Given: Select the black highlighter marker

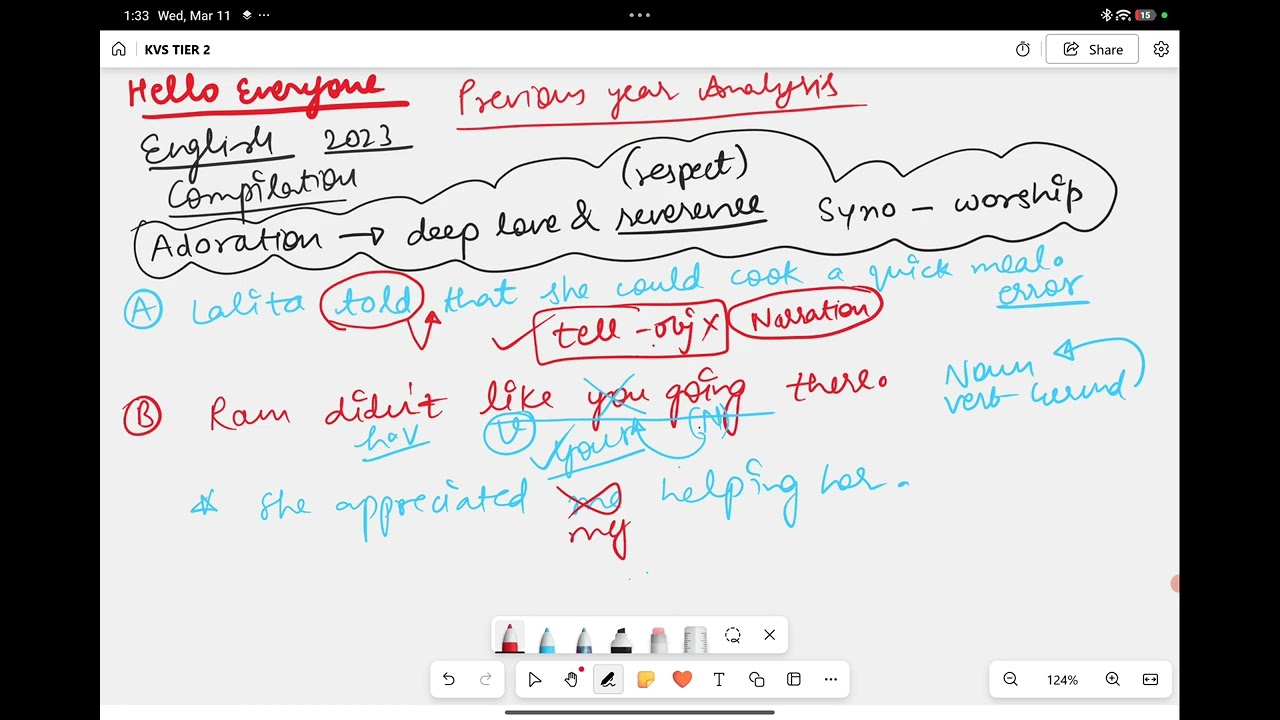Looking at the screenshot, I should (621, 638).
